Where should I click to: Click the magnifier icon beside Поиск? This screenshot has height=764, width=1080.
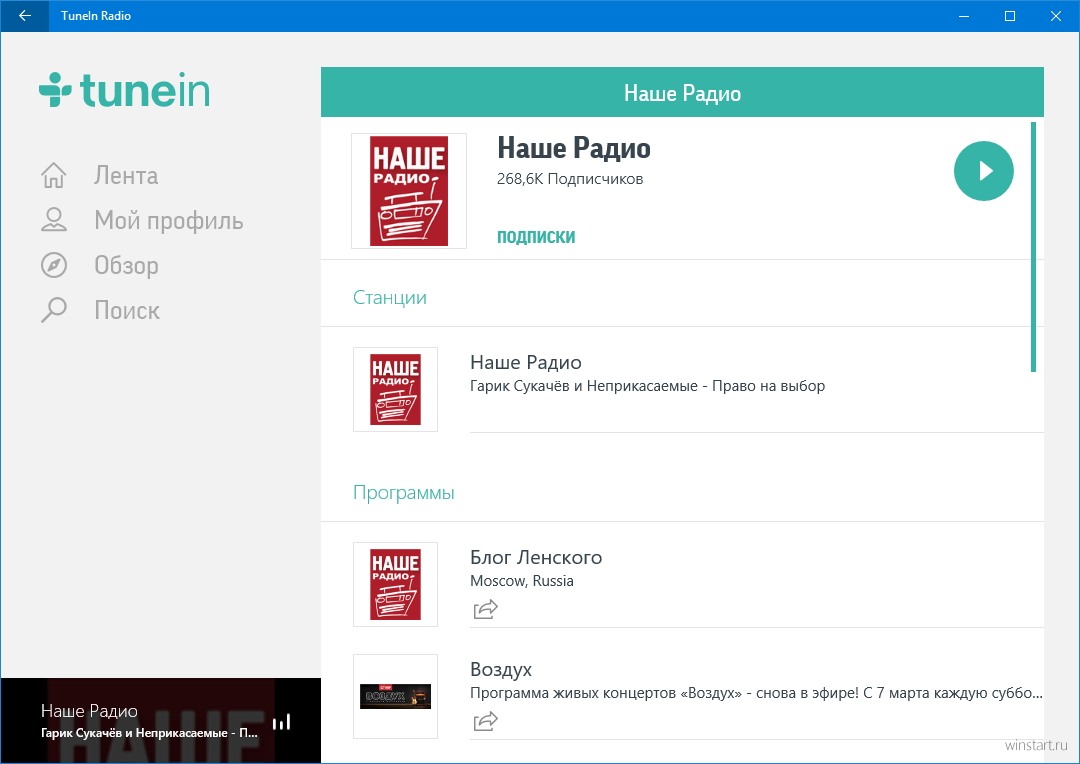click(x=53, y=310)
